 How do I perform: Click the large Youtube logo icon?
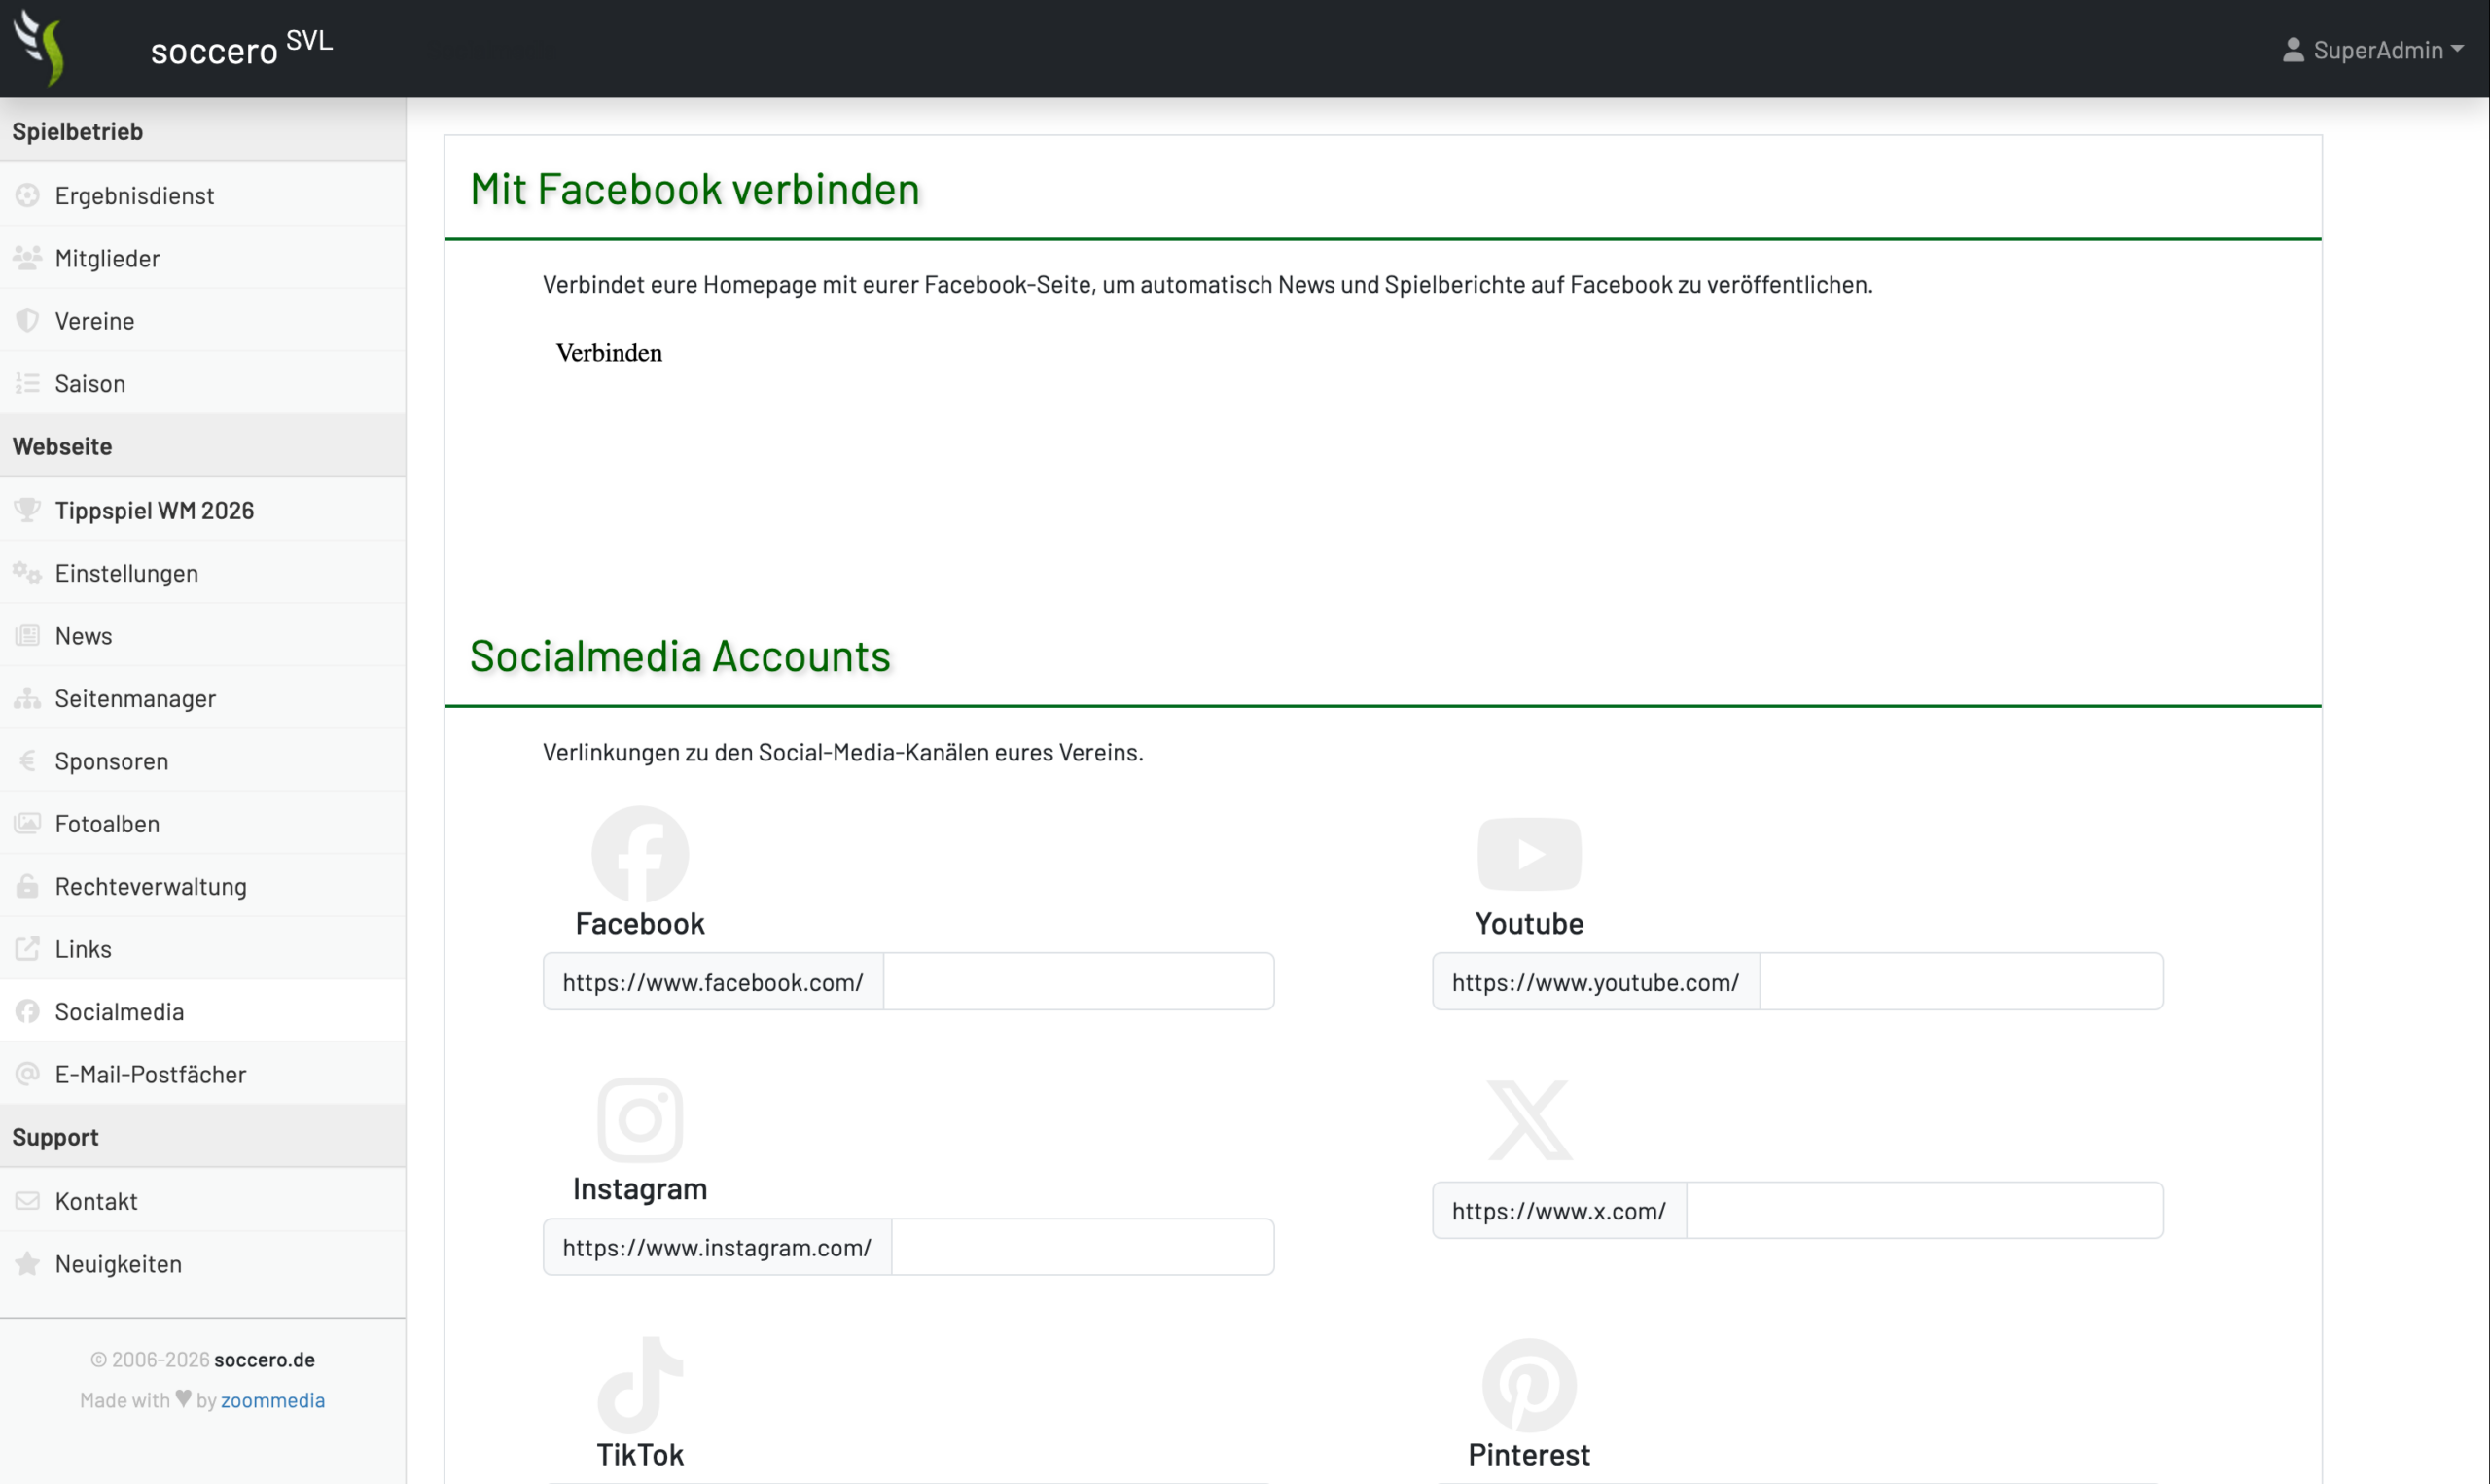(x=1529, y=854)
